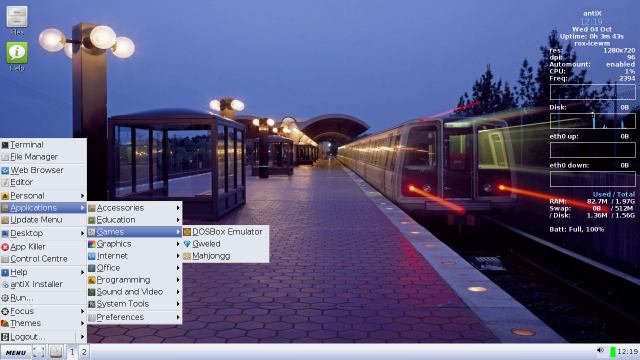The height and width of the screenshot is (360, 640).
Task: Click the volume speaker tray icon
Action: pyautogui.click(x=600, y=350)
